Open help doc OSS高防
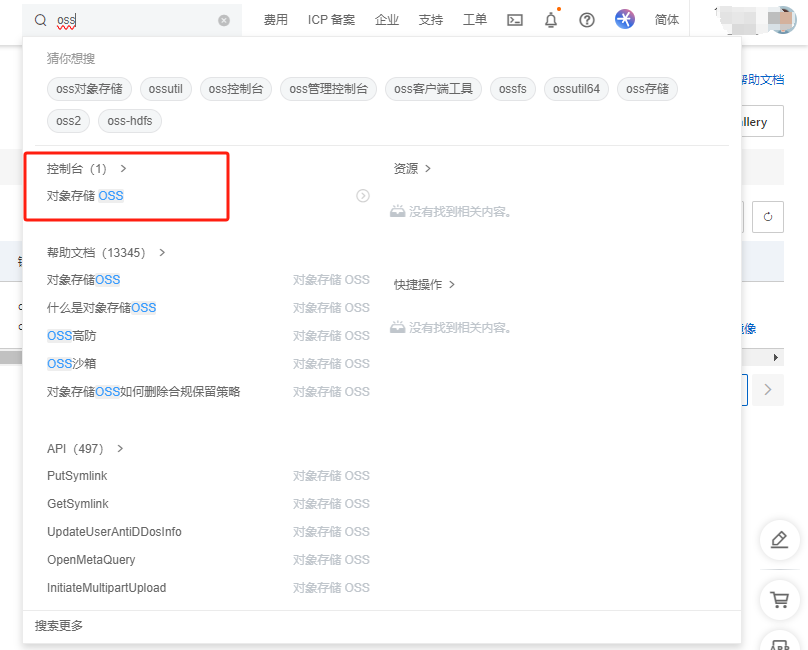 [72, 336]
